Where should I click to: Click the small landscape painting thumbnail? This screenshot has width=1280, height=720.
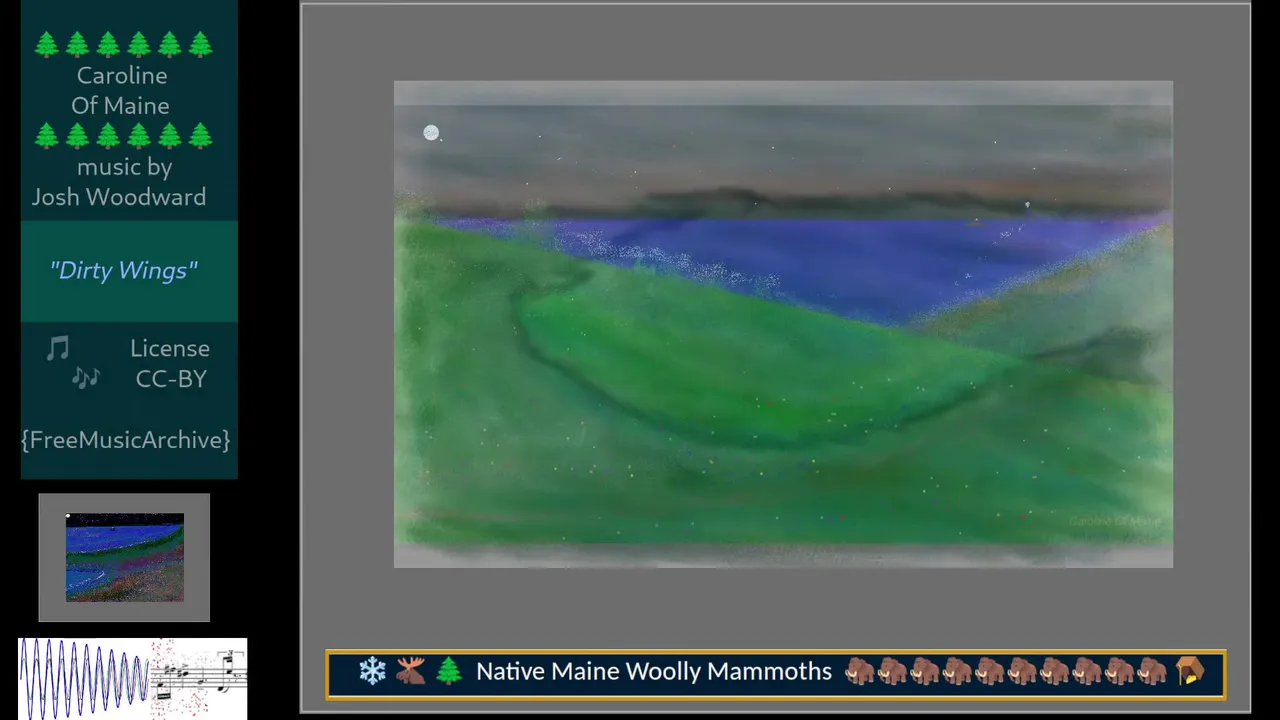tap(124, 557)
